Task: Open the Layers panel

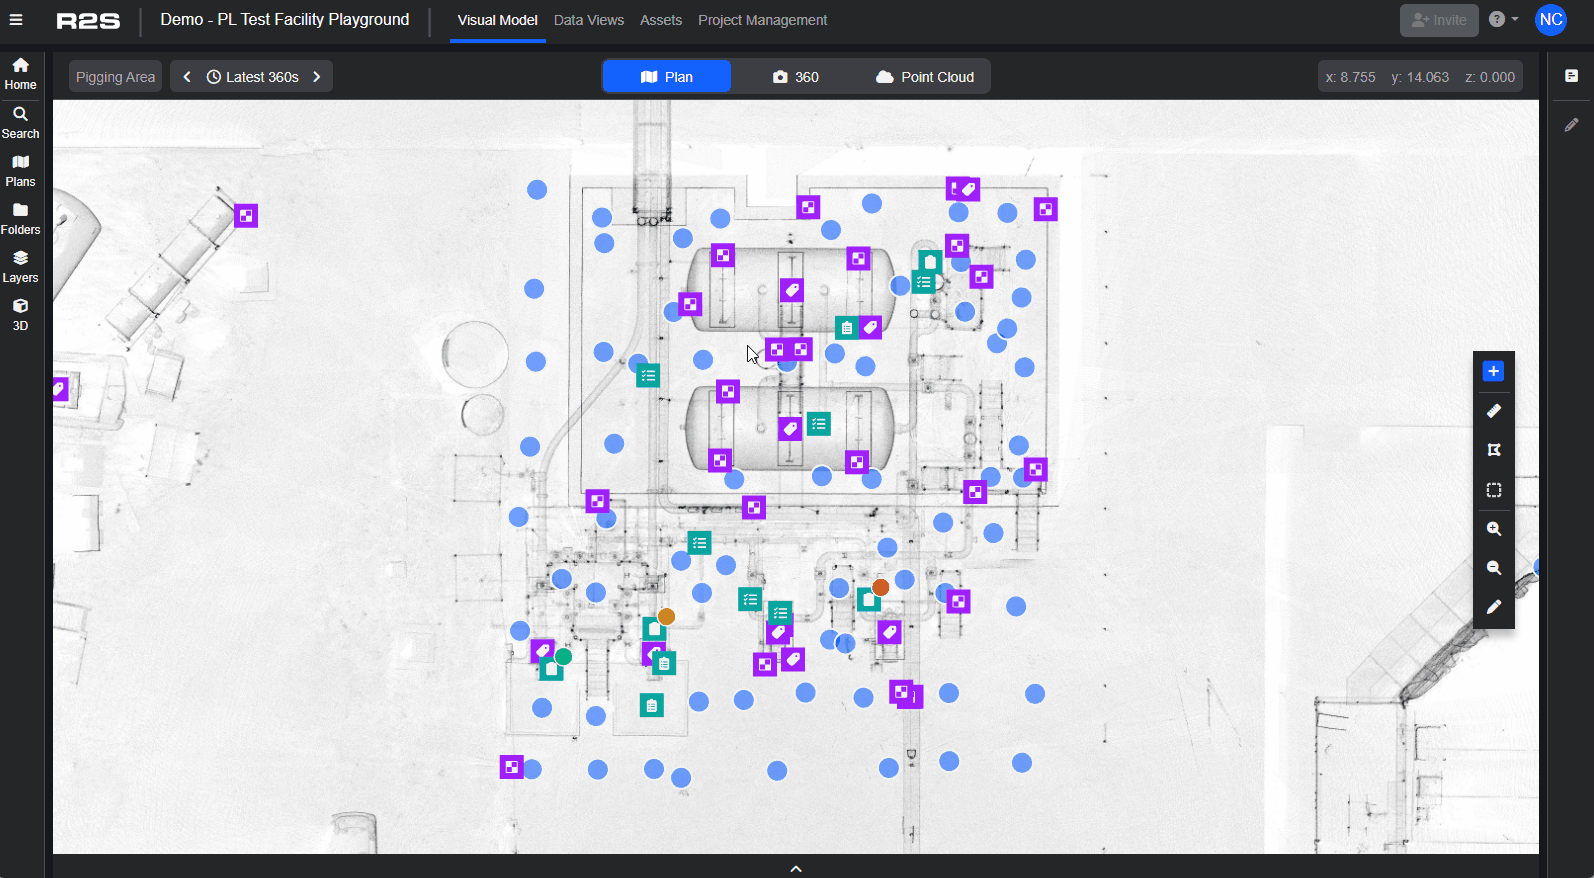Action: pos(20,267)
